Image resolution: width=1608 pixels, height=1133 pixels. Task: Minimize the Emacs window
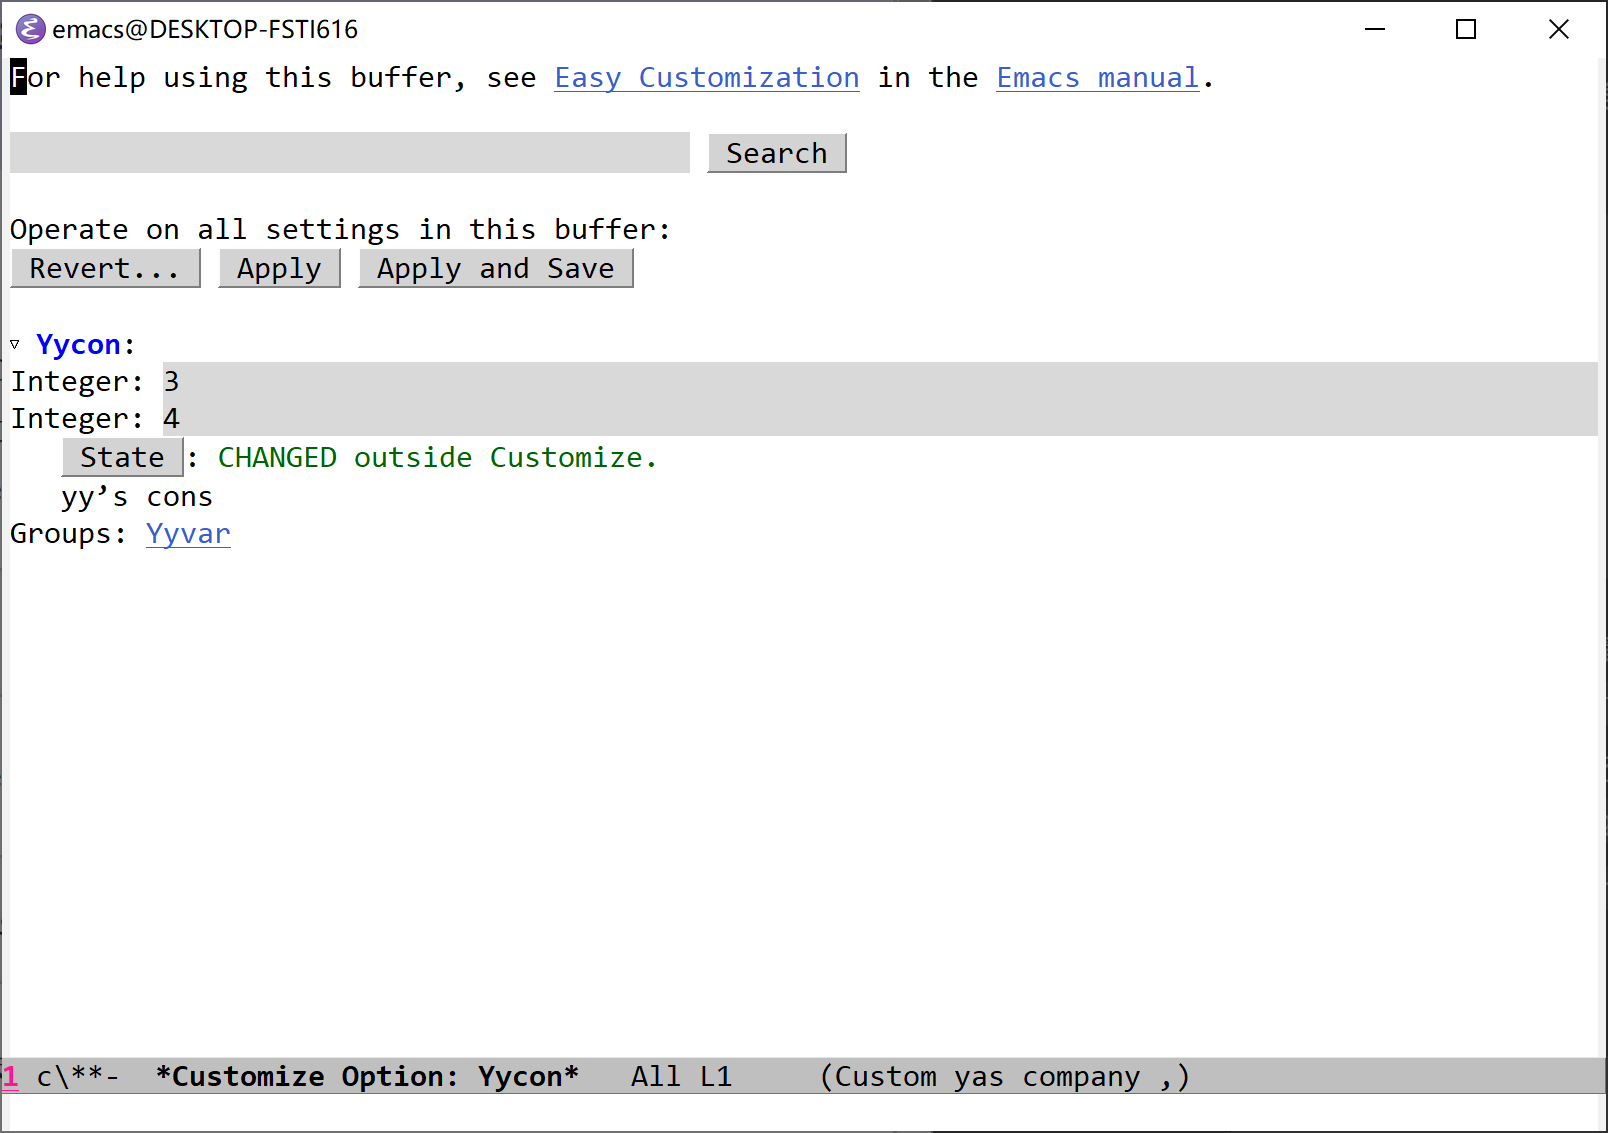coord(1375,29)
